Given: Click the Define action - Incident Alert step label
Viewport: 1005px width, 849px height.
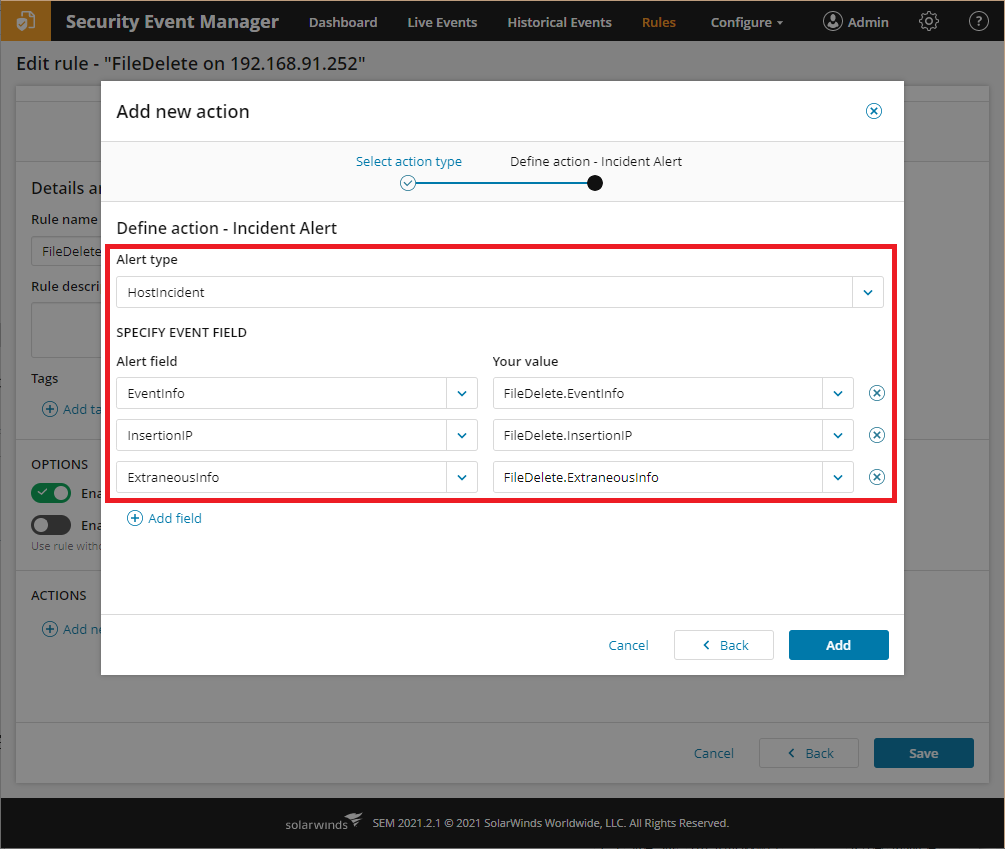Looking at the screenshot, I should (x=596, y=161).
